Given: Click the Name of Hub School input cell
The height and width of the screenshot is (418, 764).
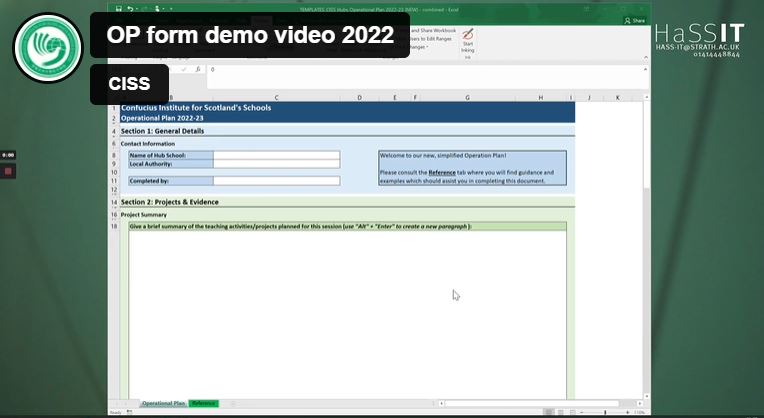Looking at the screenshot, I should (276, 156).
